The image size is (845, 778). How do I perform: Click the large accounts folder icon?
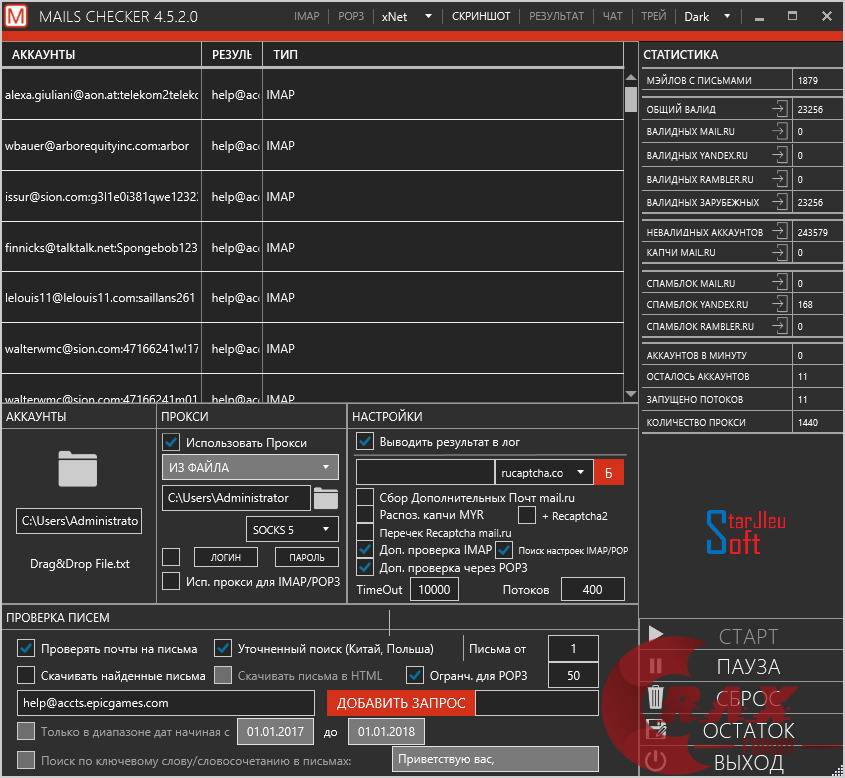[78, 468]
